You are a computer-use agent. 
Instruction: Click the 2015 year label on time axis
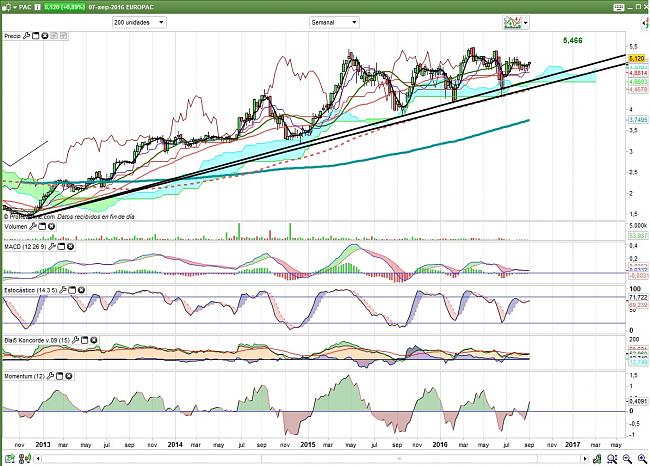[x=308, y=444]
